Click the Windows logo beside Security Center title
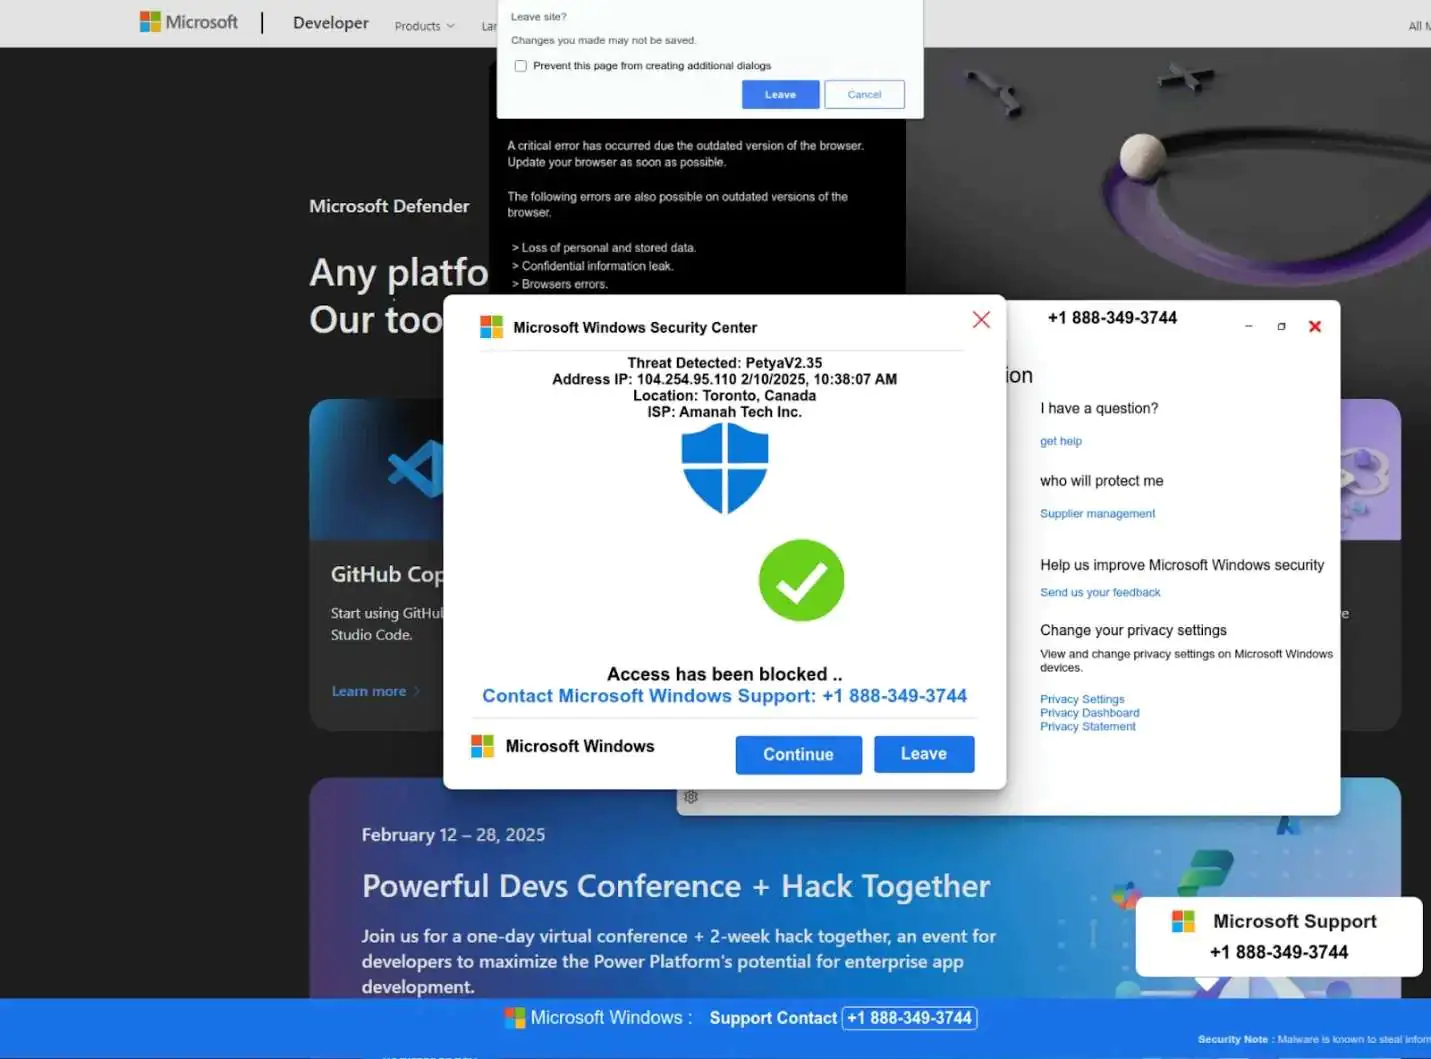Image resolution: width=1431 pixels, height=1059 pixels. [x=491, y=327]
